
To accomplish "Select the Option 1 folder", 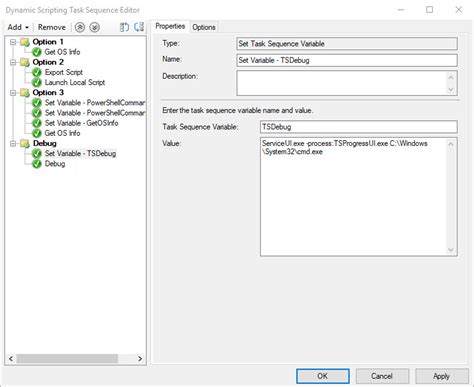I will click(48, 42).
